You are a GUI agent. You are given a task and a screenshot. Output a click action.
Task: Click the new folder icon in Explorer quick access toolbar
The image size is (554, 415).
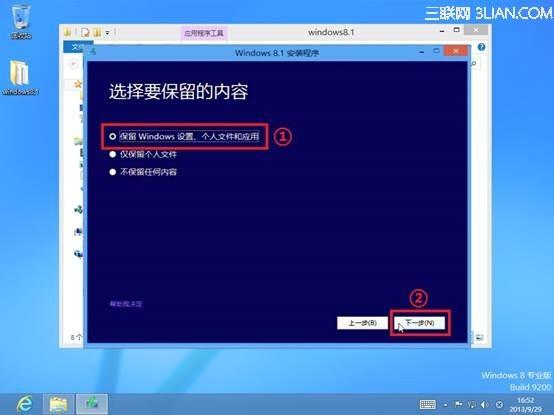[97, 32]
